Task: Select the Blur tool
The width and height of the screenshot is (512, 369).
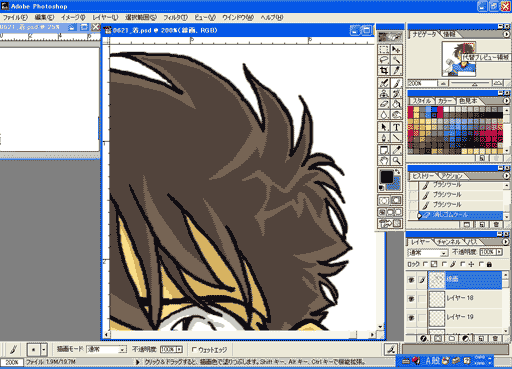Action: tap(384, 114)
